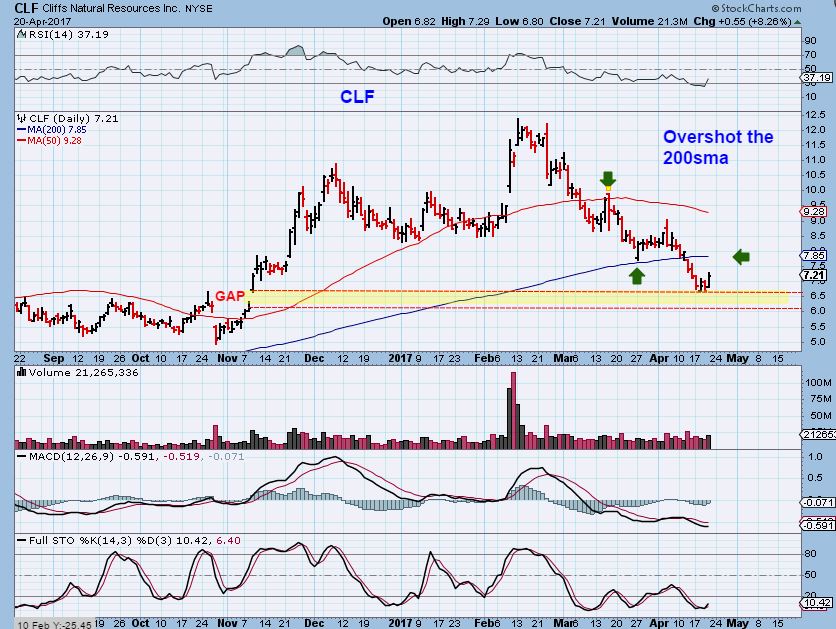
Task: Click the black line marker before Full STO label
Action: [22, 541]
